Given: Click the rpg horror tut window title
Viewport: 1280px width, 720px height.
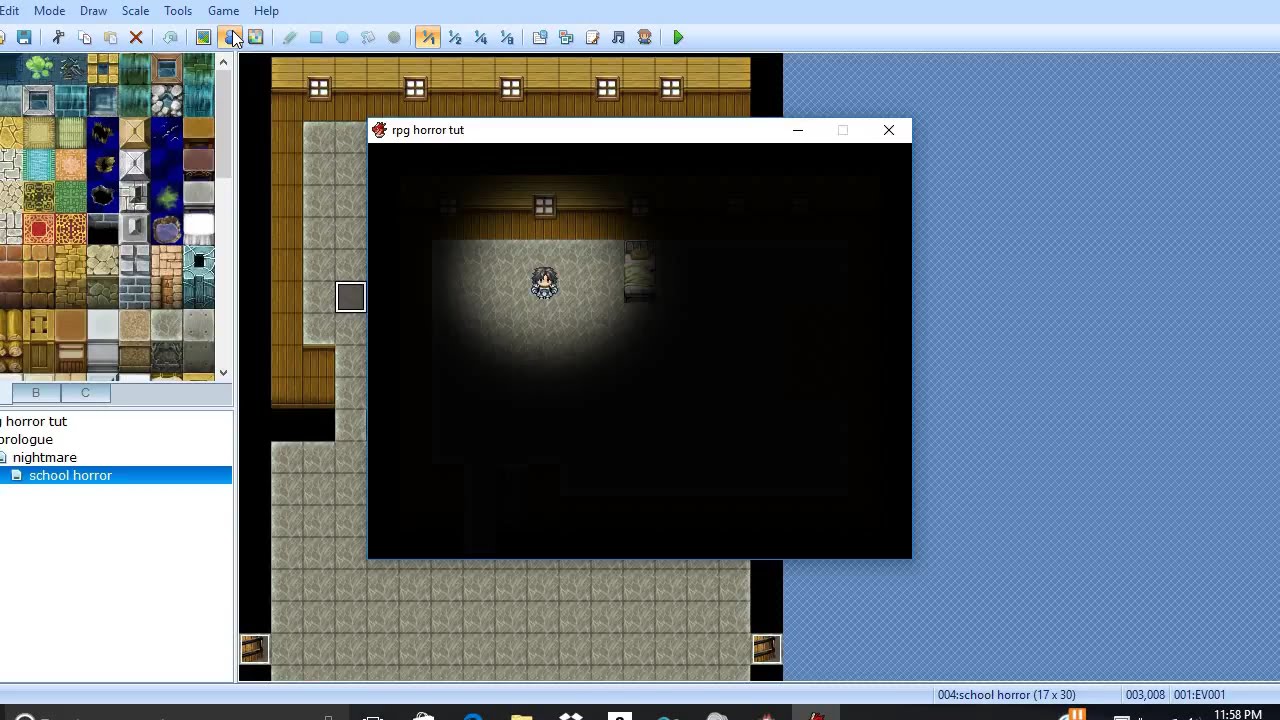Looking at the screenshot, I should click(x=428, y=130).
